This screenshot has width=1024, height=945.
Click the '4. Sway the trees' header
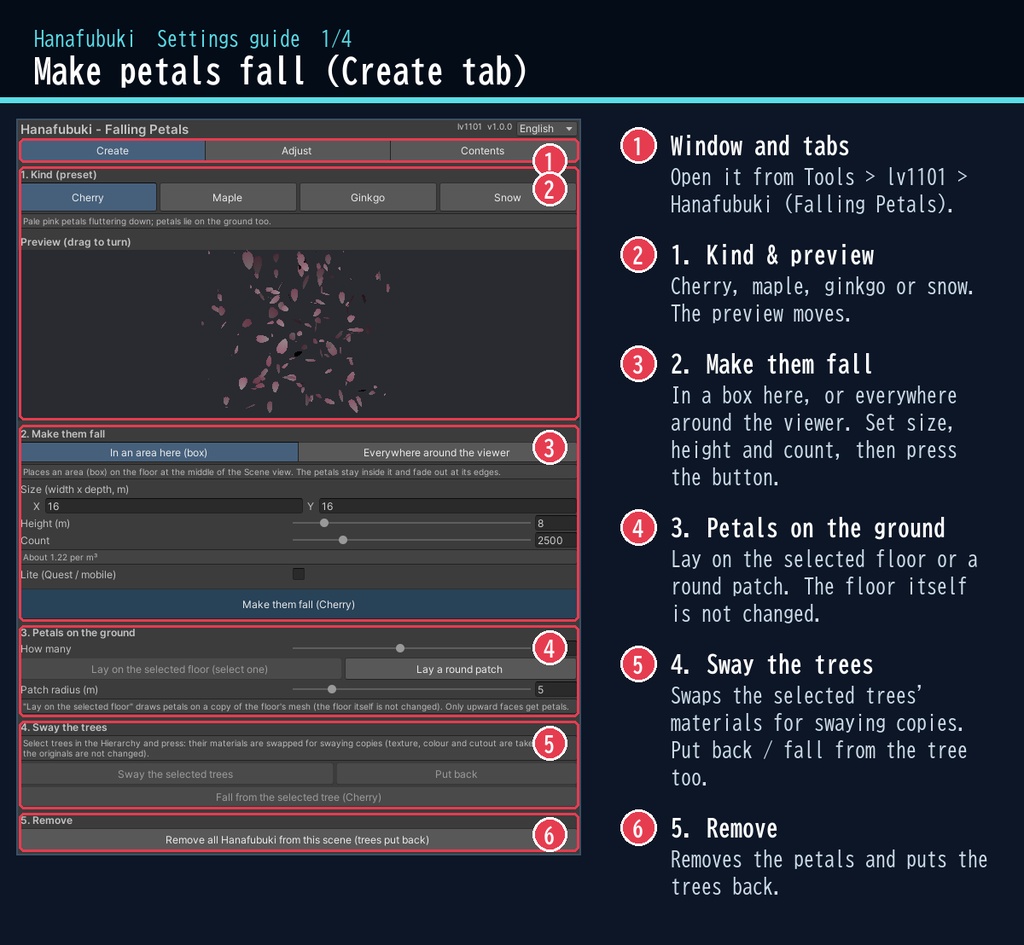[x=63, y=727]
